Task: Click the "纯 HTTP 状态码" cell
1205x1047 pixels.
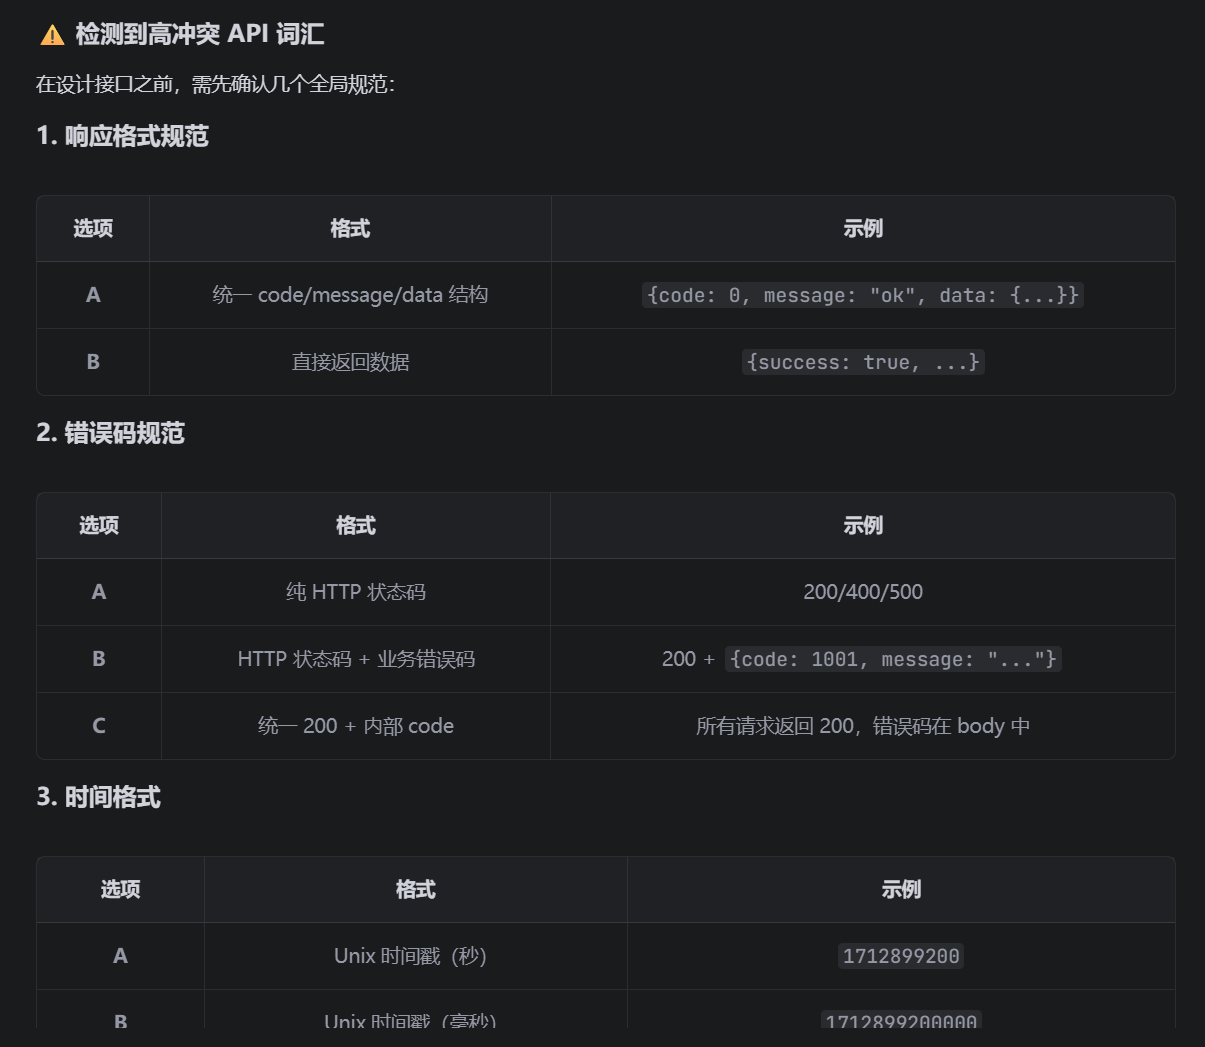Action: [x=355, y=592]
